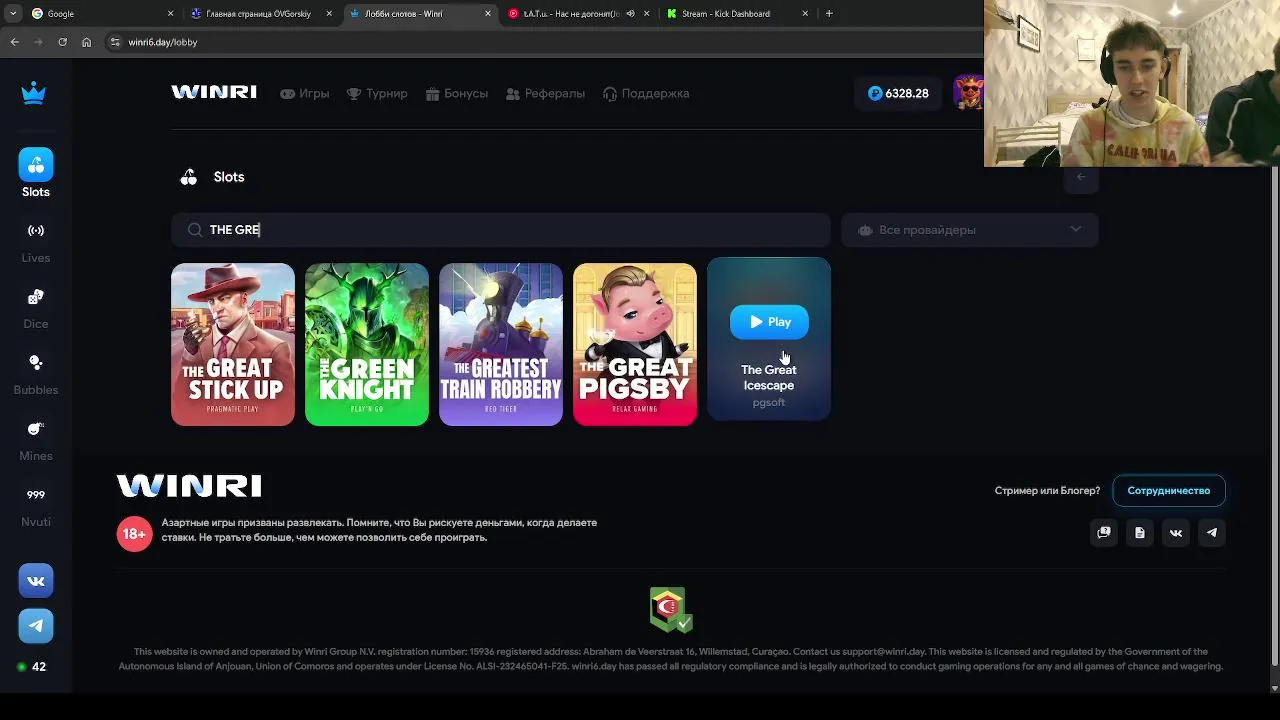
Task: Open the Mines game in sidebar
Action: (36, 441)
